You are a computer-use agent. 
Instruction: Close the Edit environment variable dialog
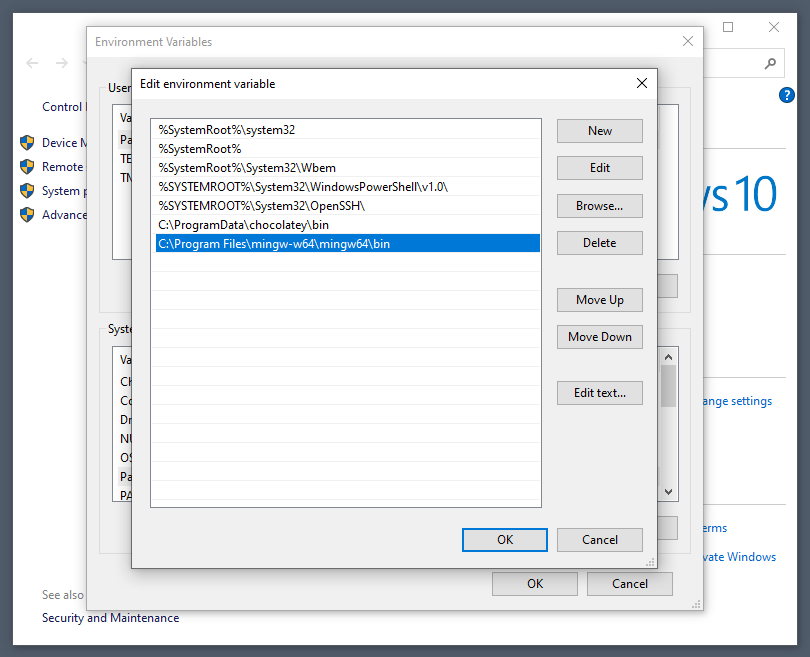coord(642,83)
